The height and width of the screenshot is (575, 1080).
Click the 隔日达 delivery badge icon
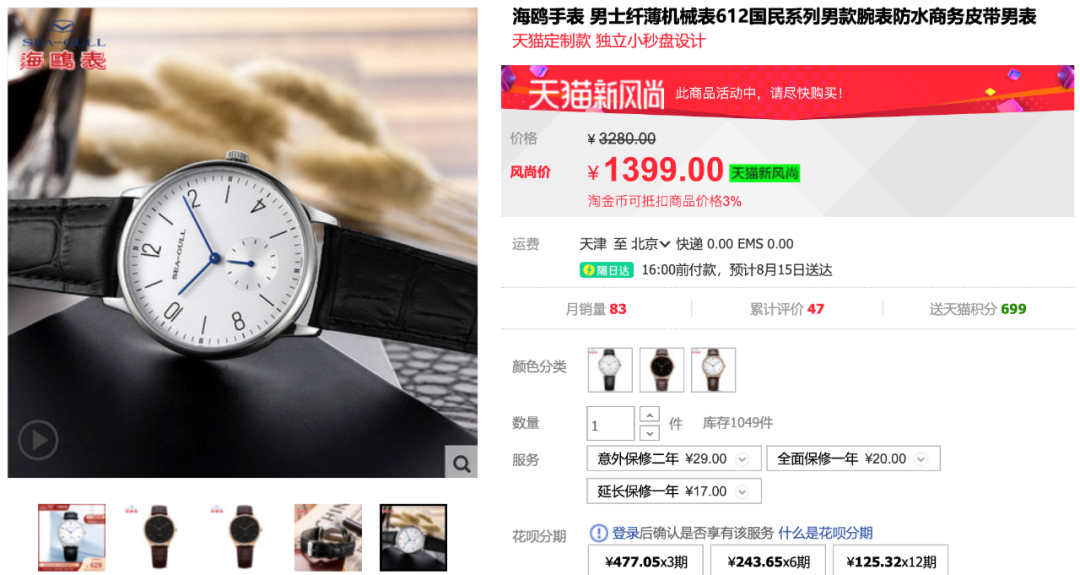[606, 271]
